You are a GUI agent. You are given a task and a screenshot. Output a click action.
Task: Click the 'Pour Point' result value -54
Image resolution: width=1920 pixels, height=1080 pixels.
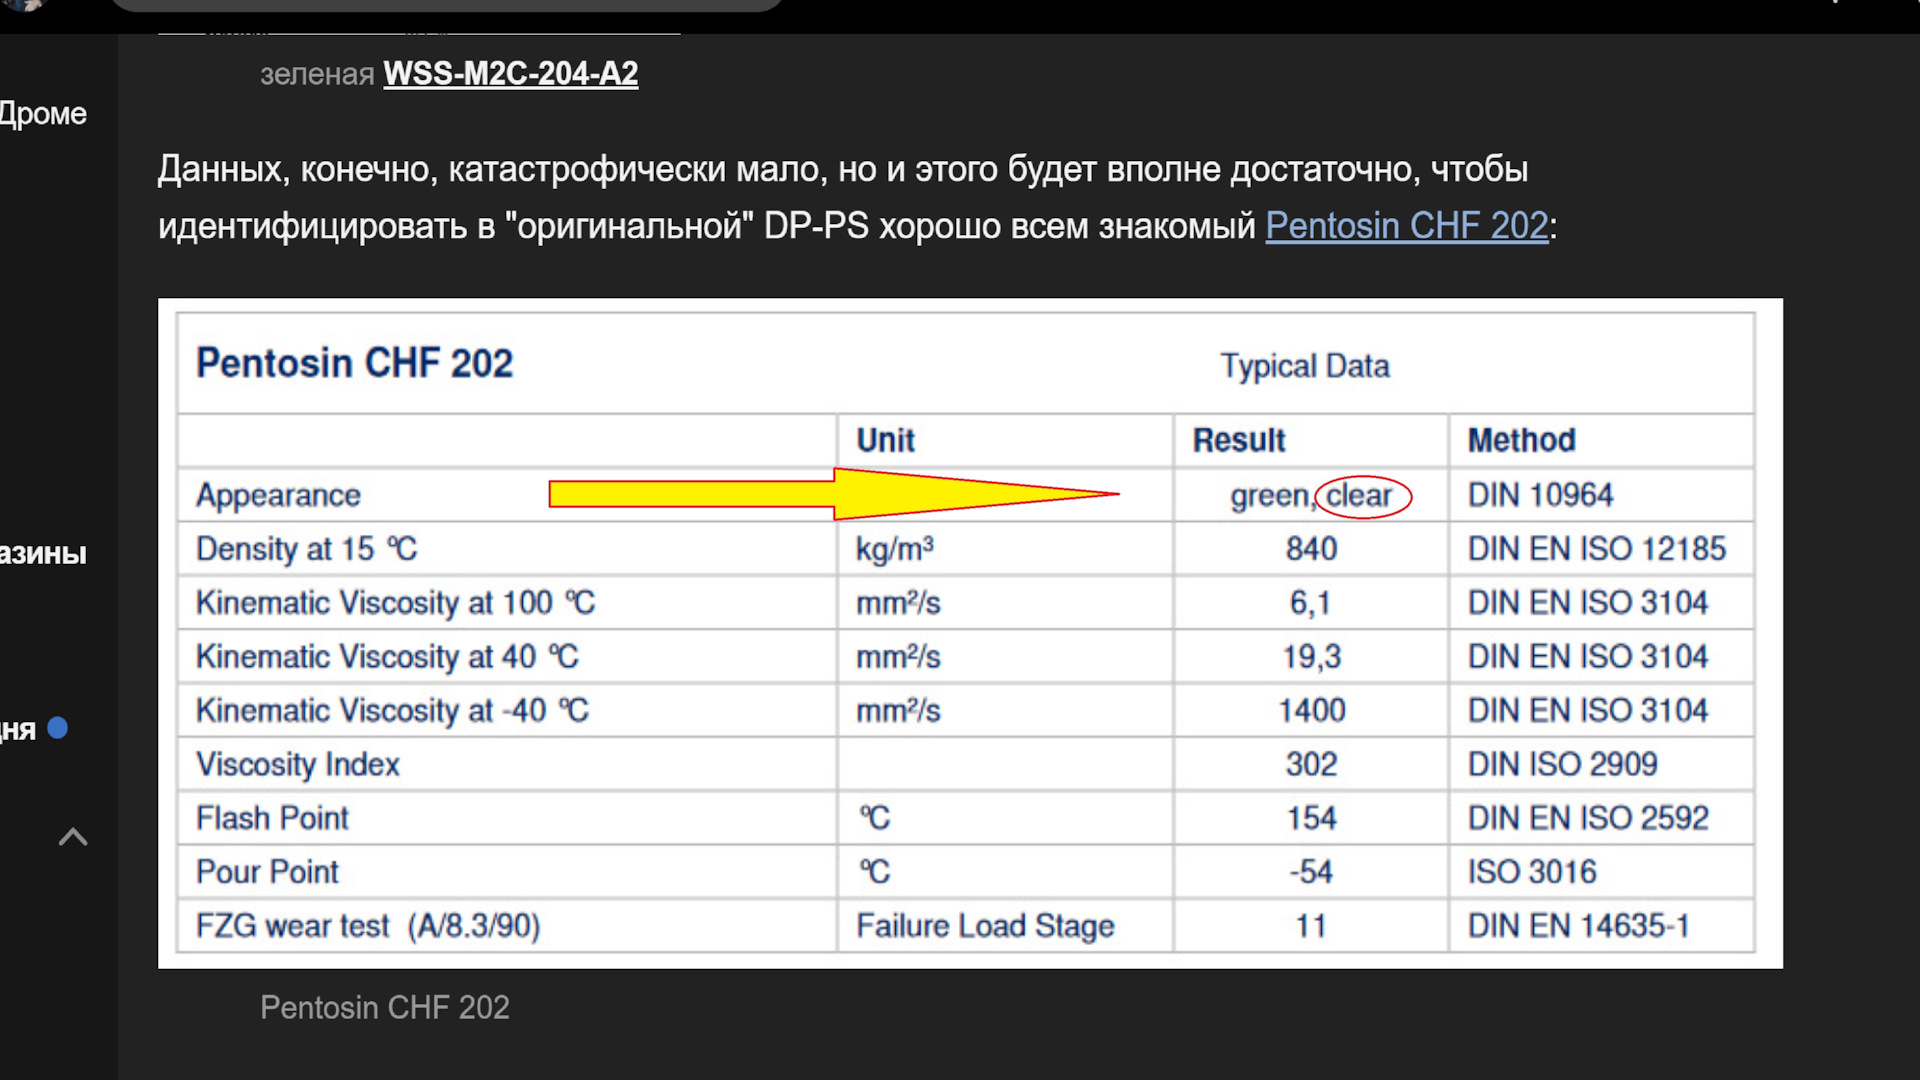tap(1310, 872)
